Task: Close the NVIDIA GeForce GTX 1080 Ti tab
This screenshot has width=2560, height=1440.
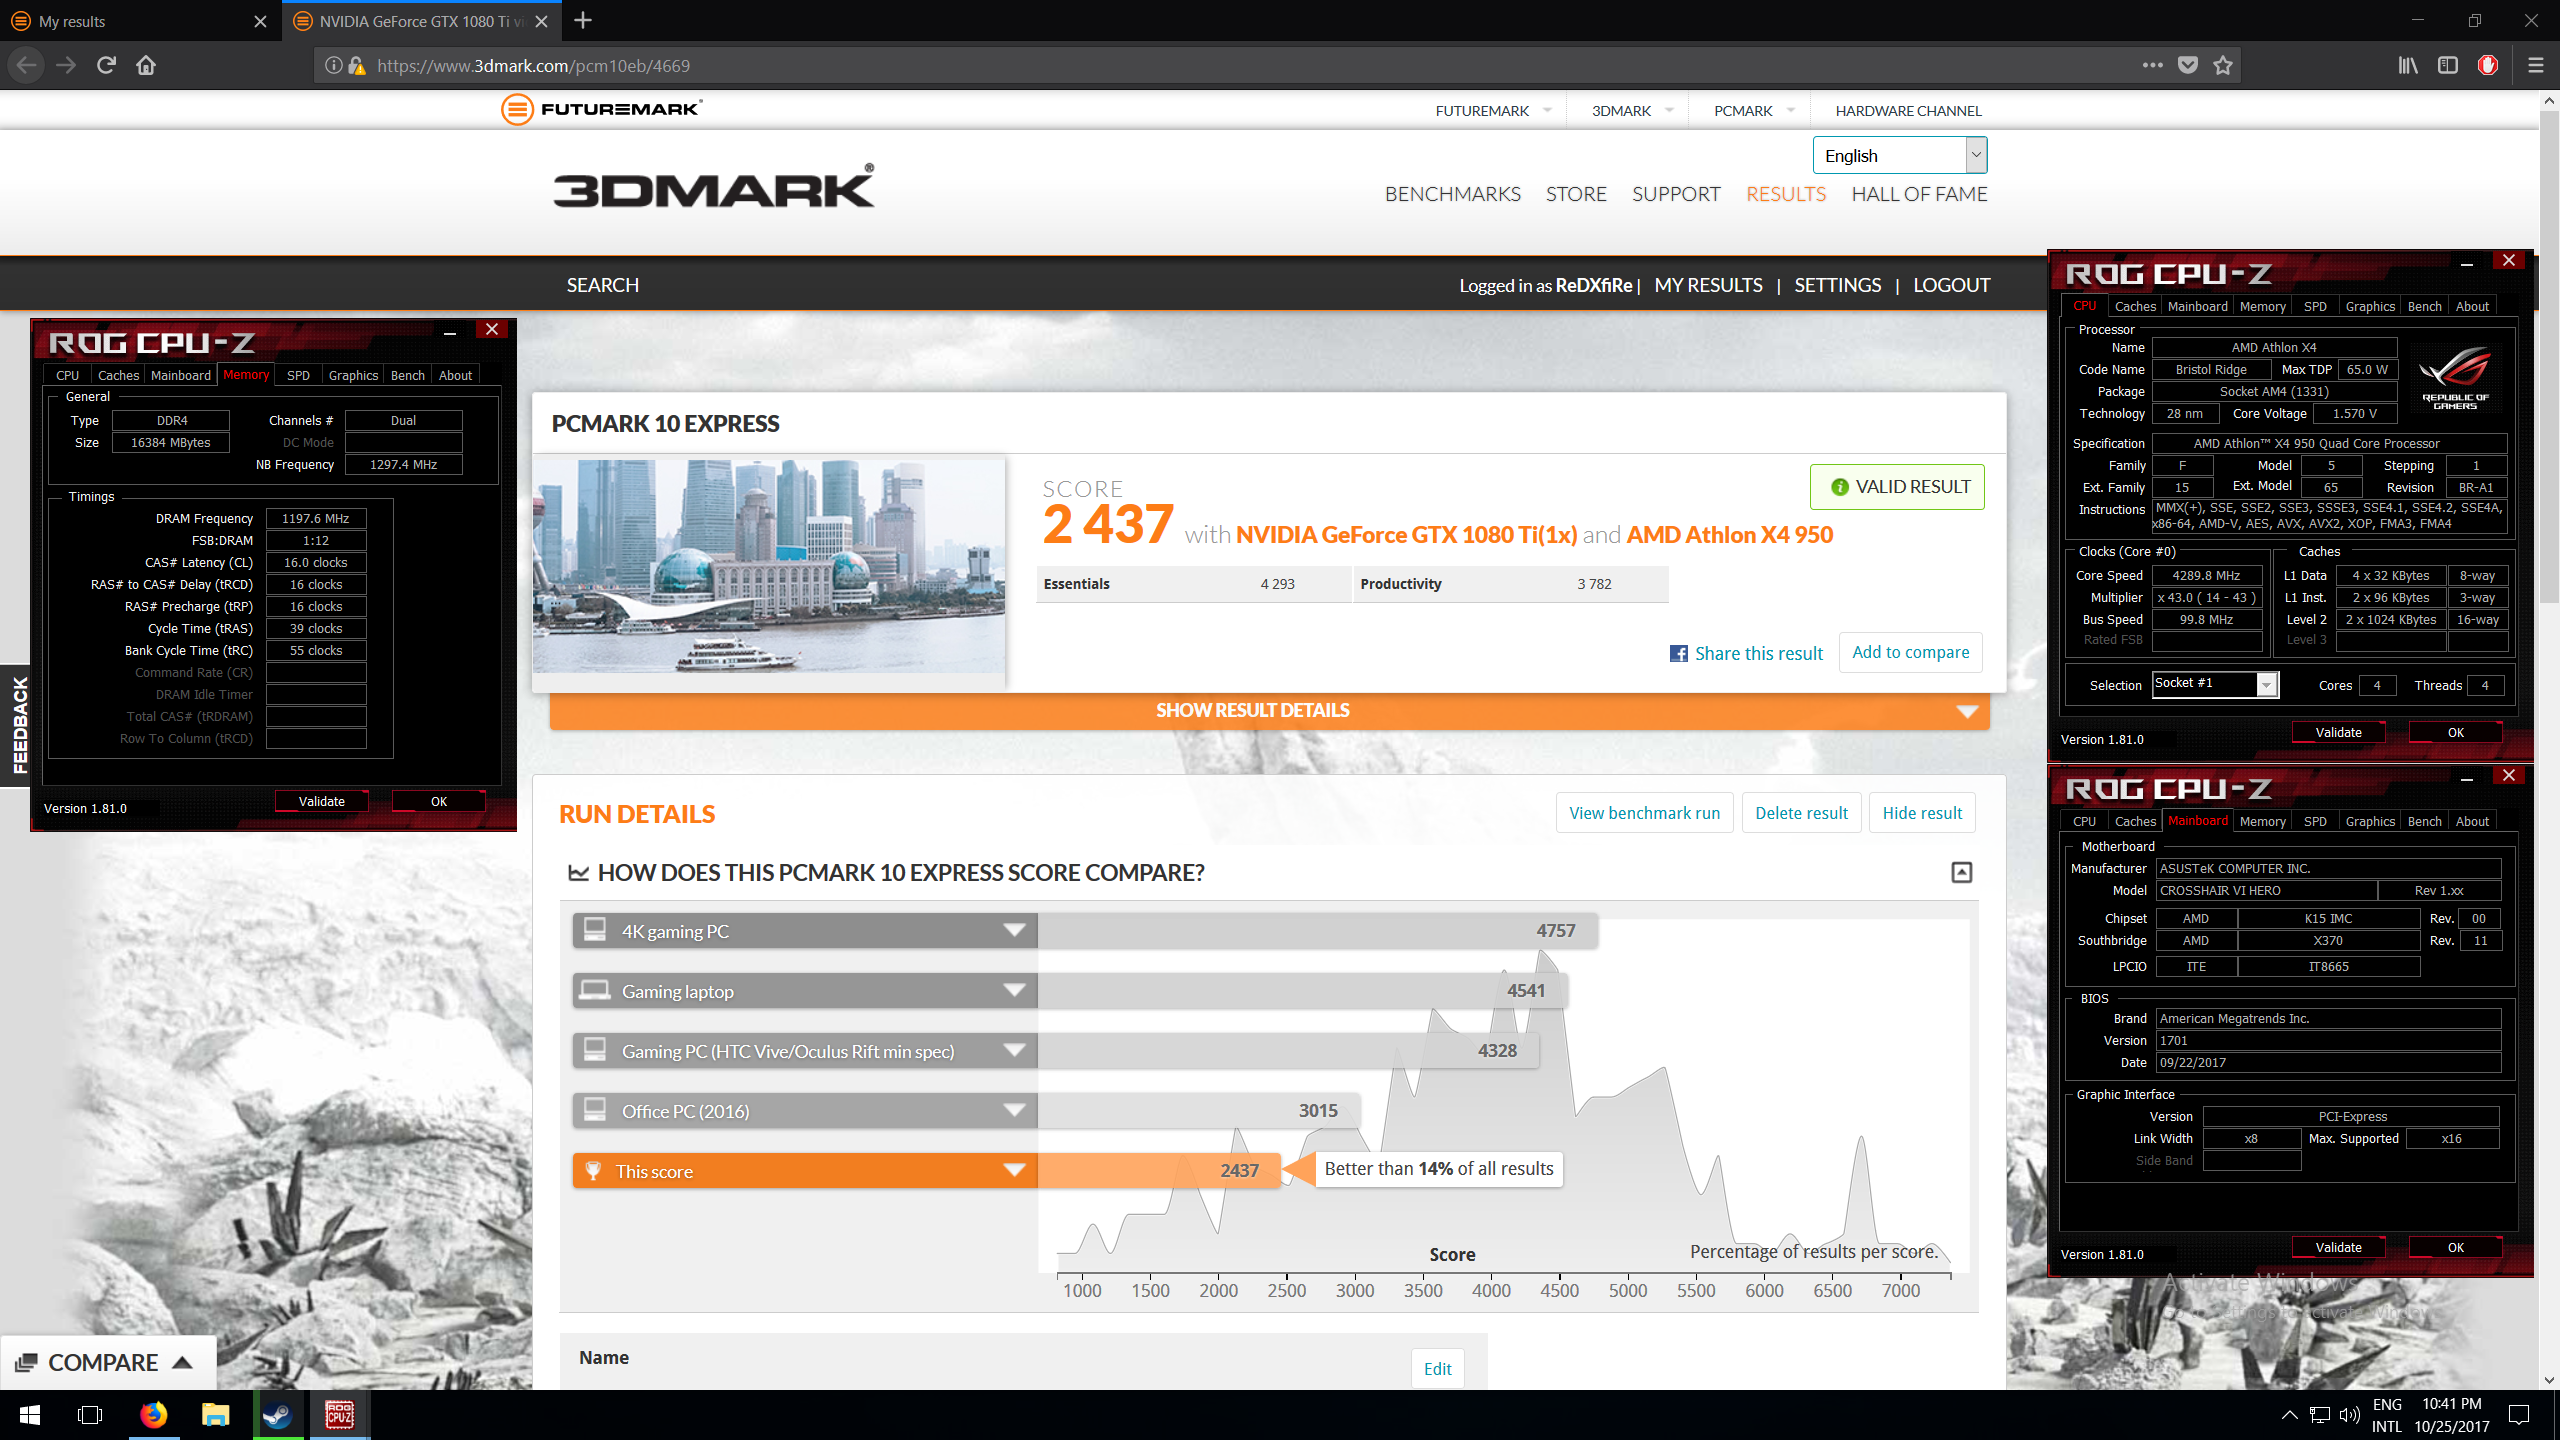Action: tap(542, 21)
